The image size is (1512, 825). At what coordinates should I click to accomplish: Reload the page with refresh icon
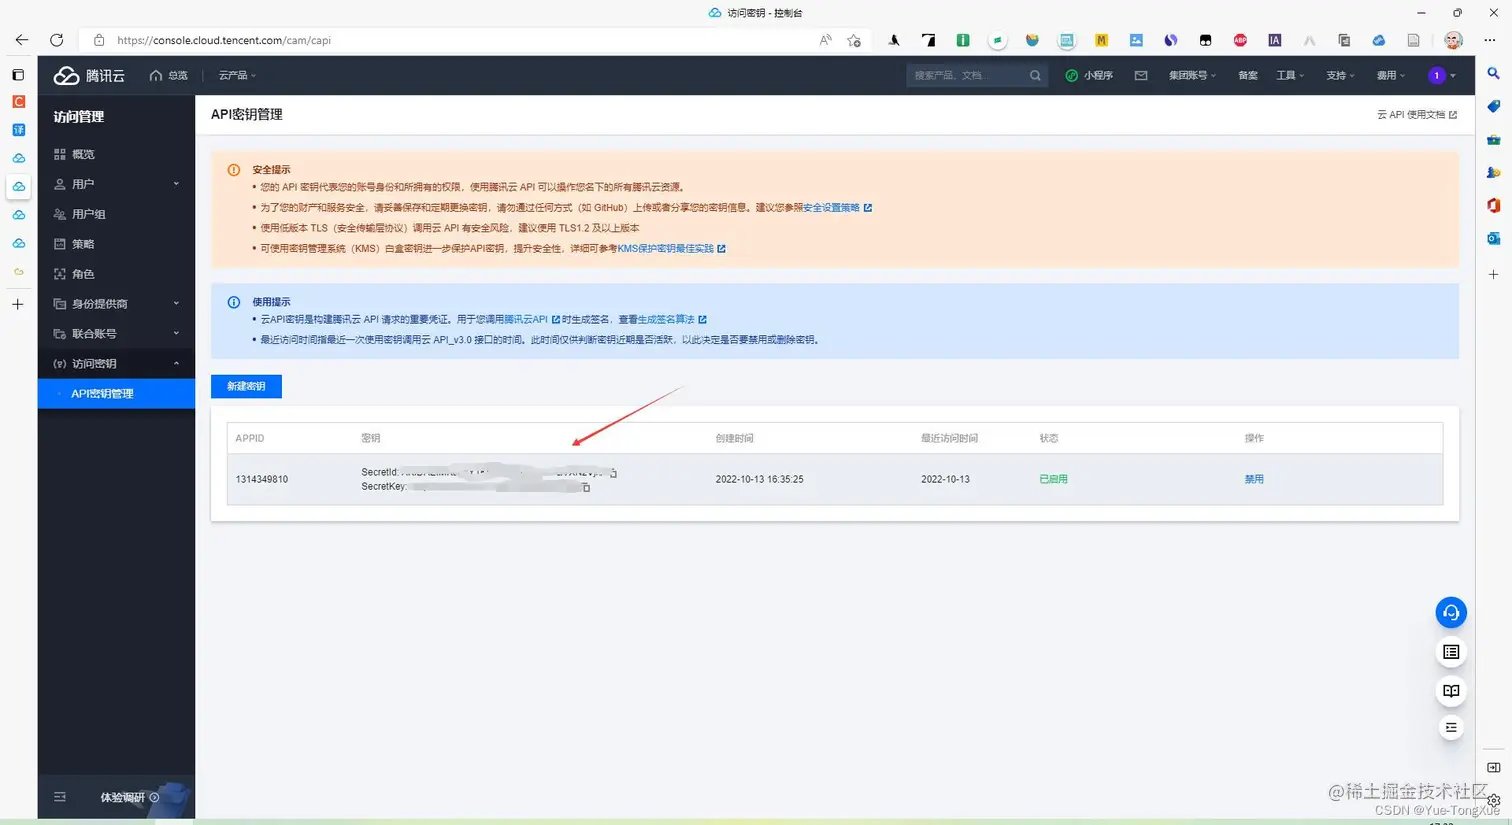tap(57, 40)
